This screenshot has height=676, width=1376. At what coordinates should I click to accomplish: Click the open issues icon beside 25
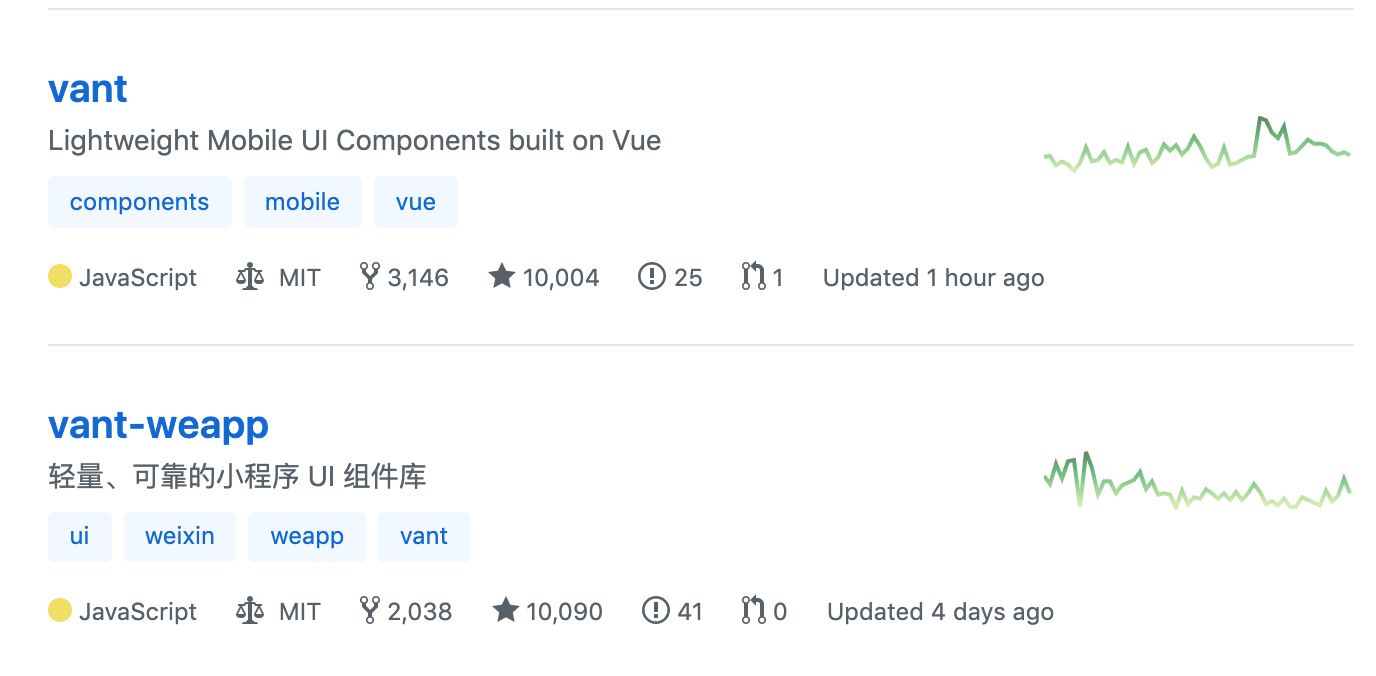pos(651,277)
